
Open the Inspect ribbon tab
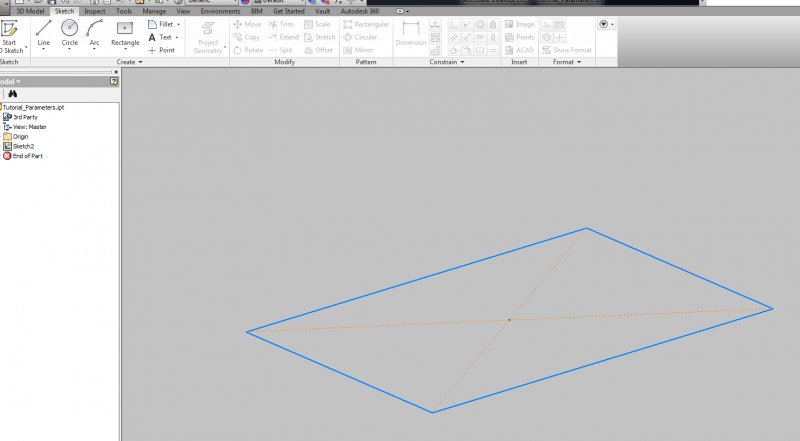pyautogui.click(x=95, y=11)
